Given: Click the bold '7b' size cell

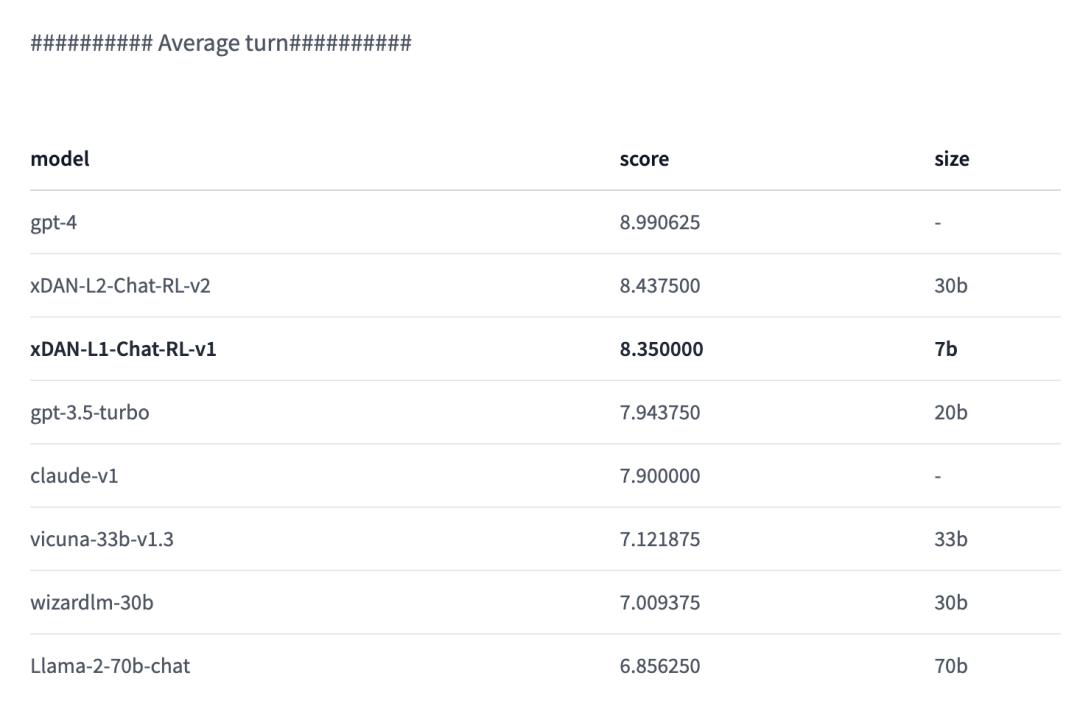Looking at the screenshot, I should click(x=945, y=349).
